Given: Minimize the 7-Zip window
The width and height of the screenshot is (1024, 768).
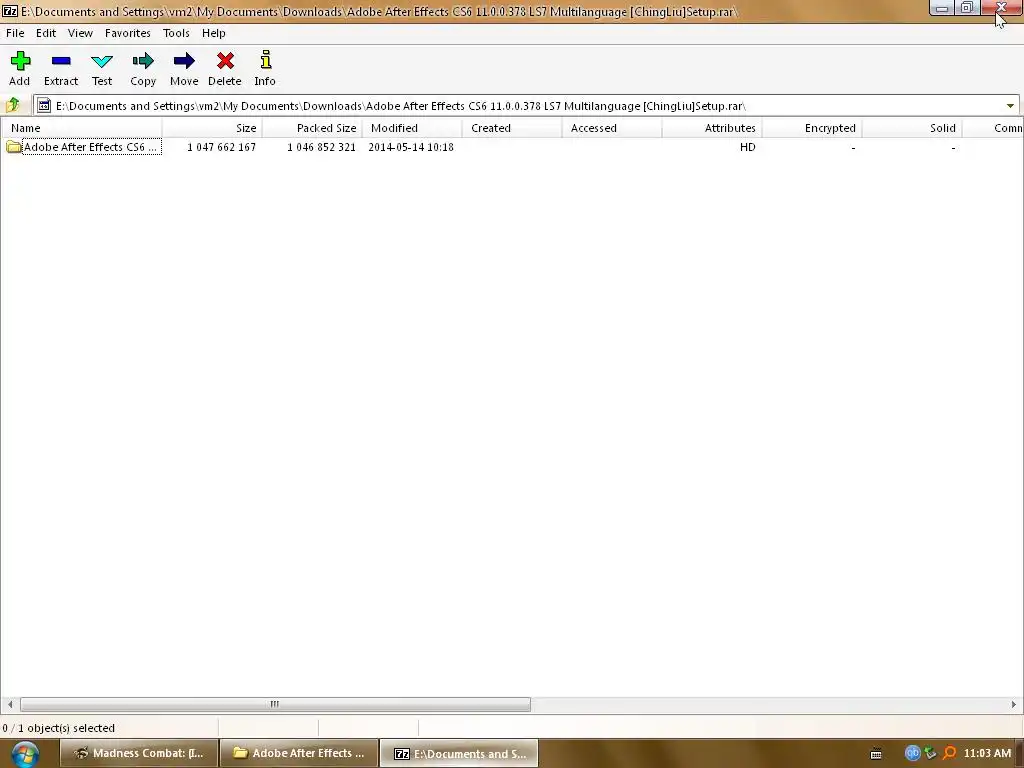Looking at the screenshot, I should (942, 8).
